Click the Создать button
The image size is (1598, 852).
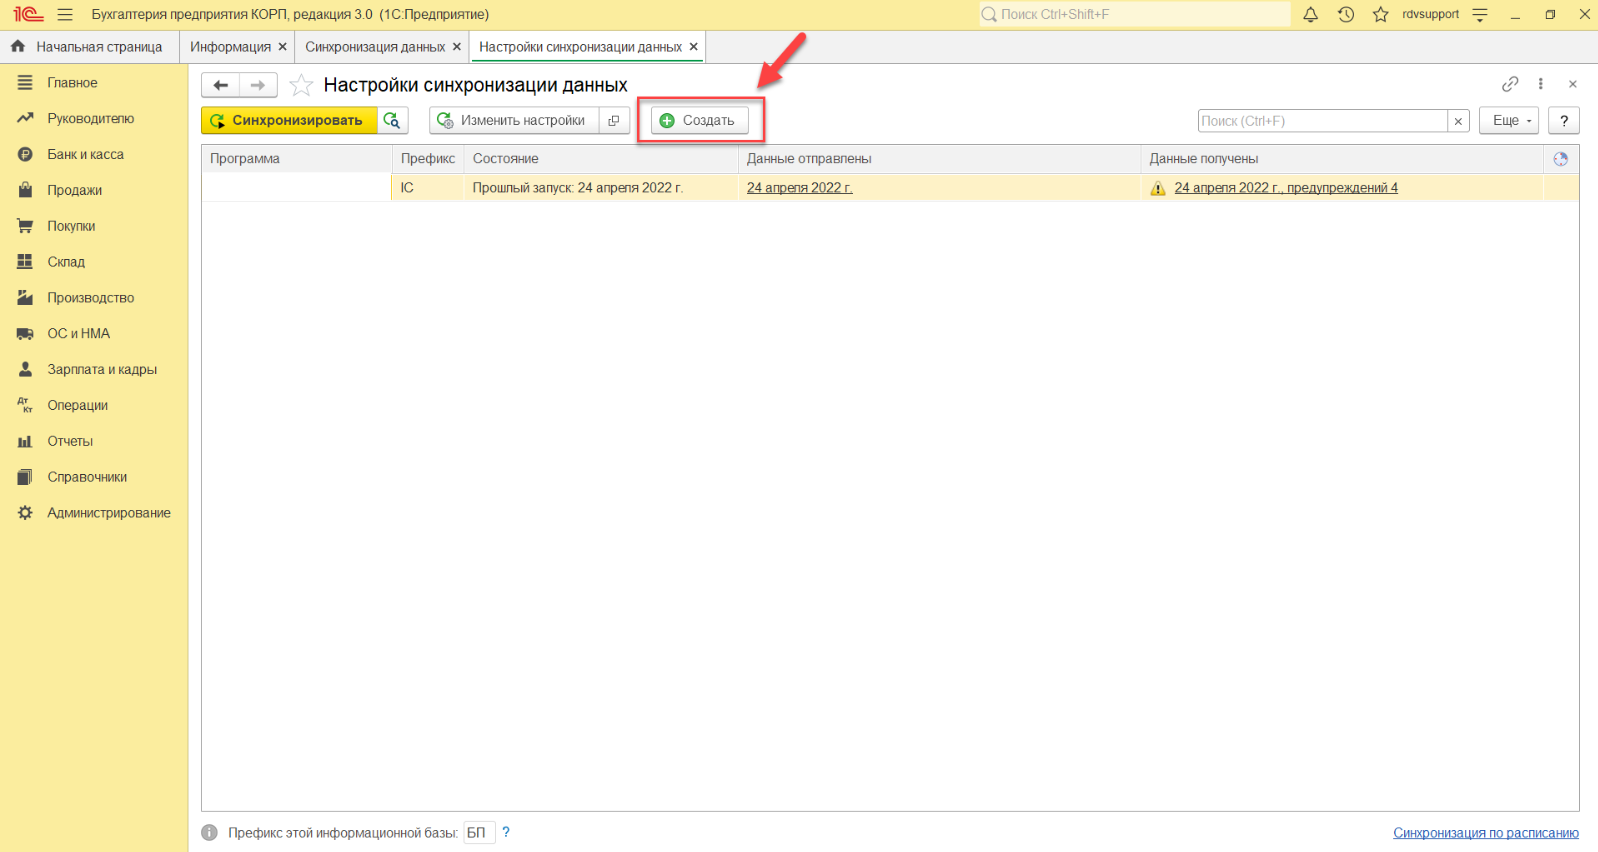pos(700,120)
